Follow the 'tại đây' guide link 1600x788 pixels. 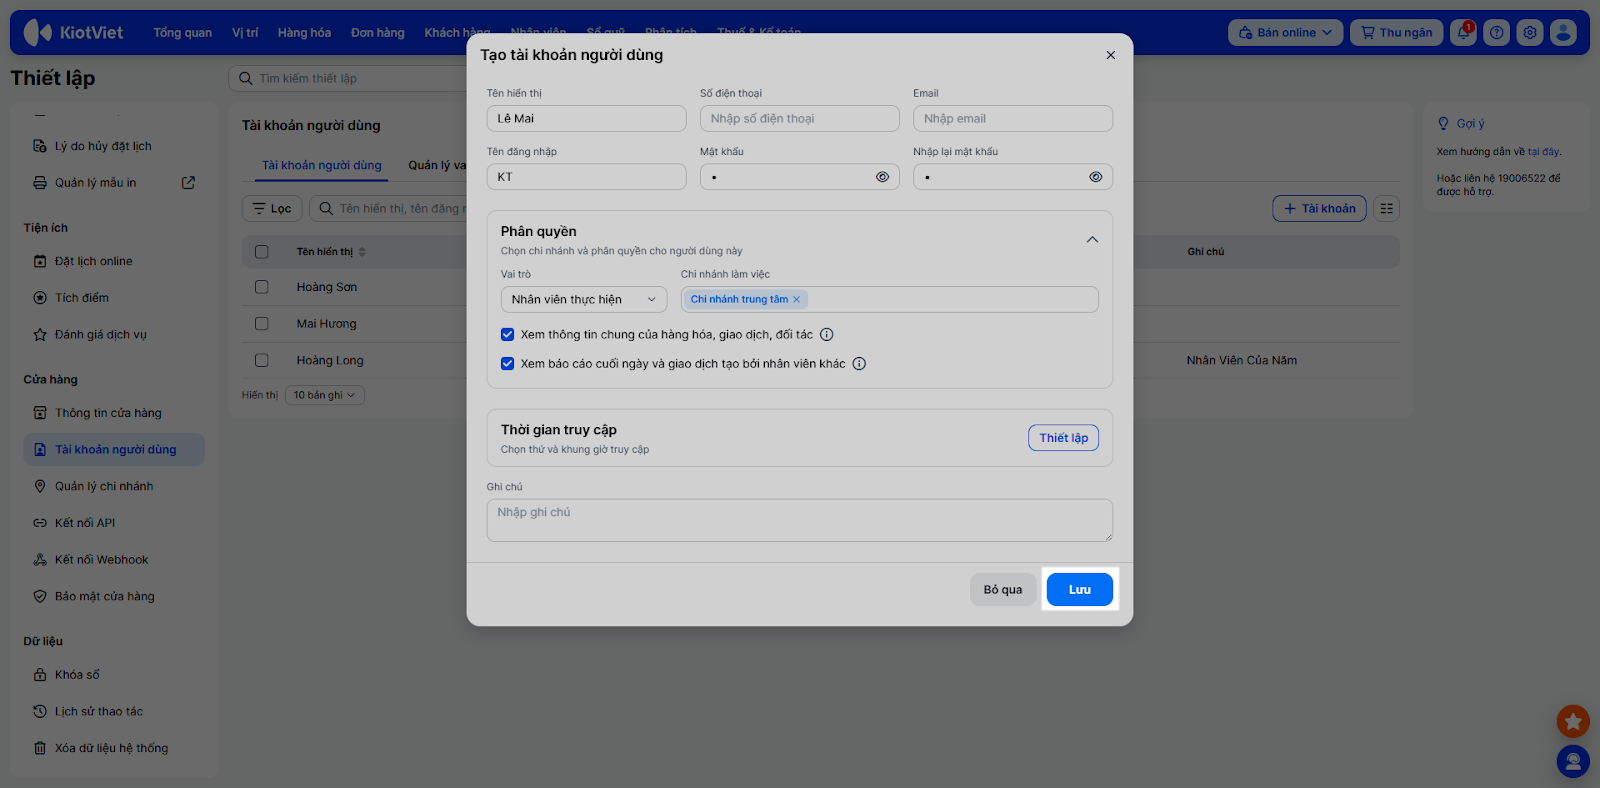(x=1543, y=152)
